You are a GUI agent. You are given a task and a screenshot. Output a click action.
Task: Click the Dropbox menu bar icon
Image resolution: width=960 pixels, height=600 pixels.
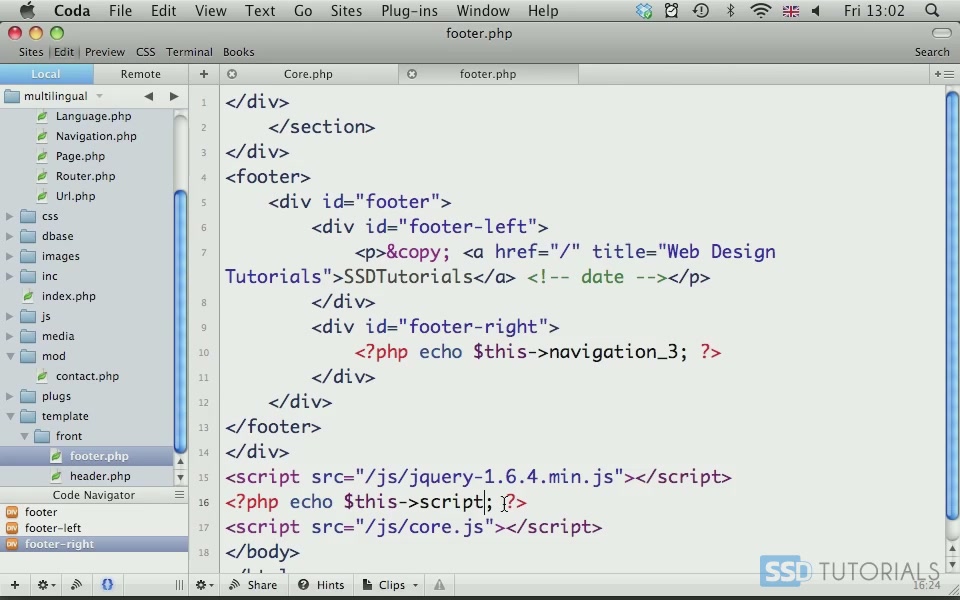point(644,11)
